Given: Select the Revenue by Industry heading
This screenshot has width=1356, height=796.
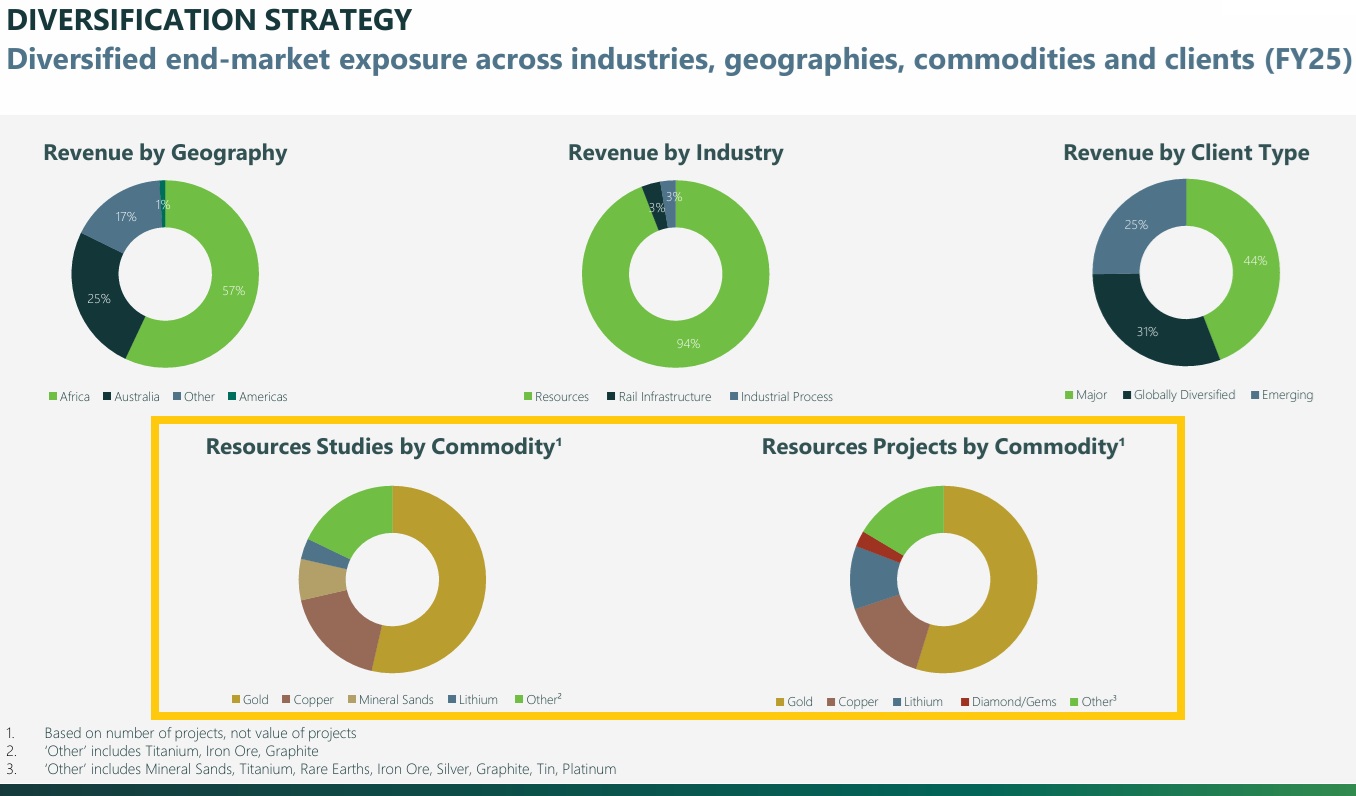Looking at the screenshot, I should coord(675,153).
